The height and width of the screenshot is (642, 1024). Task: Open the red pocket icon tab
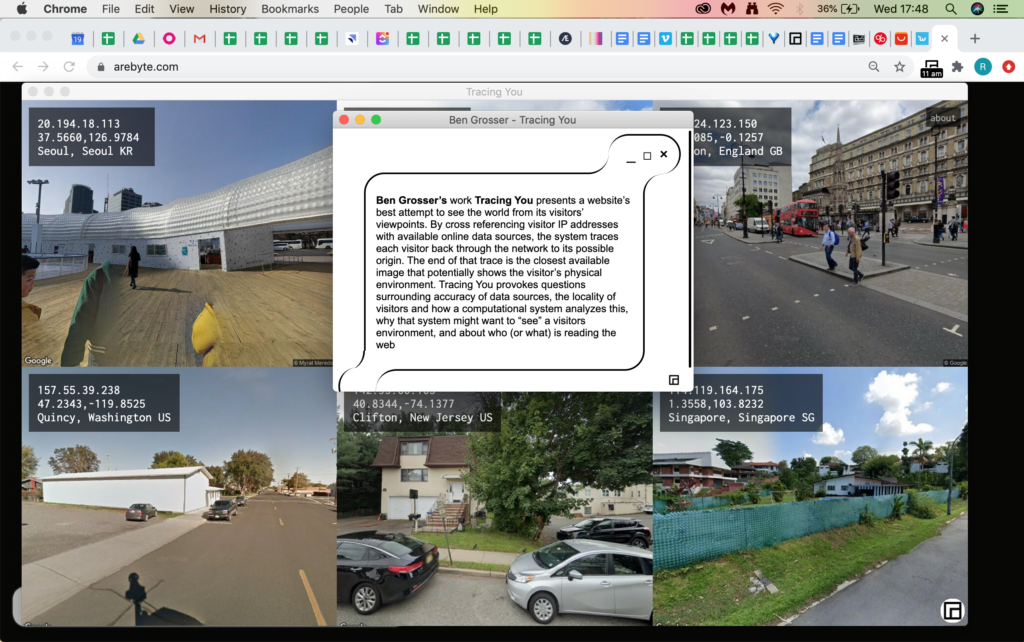pos(901,39)
